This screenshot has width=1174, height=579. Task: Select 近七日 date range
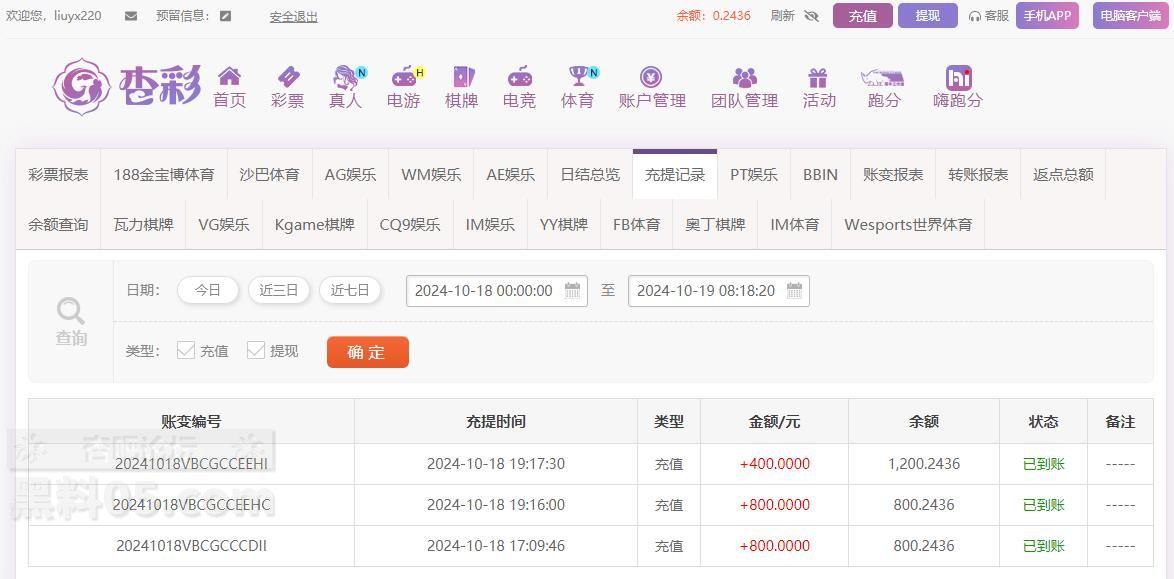(350, 291)
